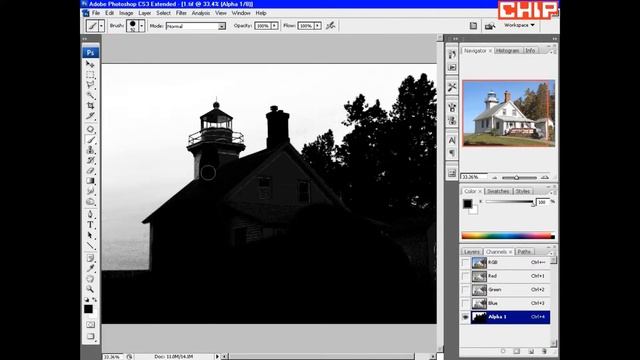640x360 pixels.
Task: Select the Clone Stamp tool
Action: pyautogui.click(x=90, y=150)
